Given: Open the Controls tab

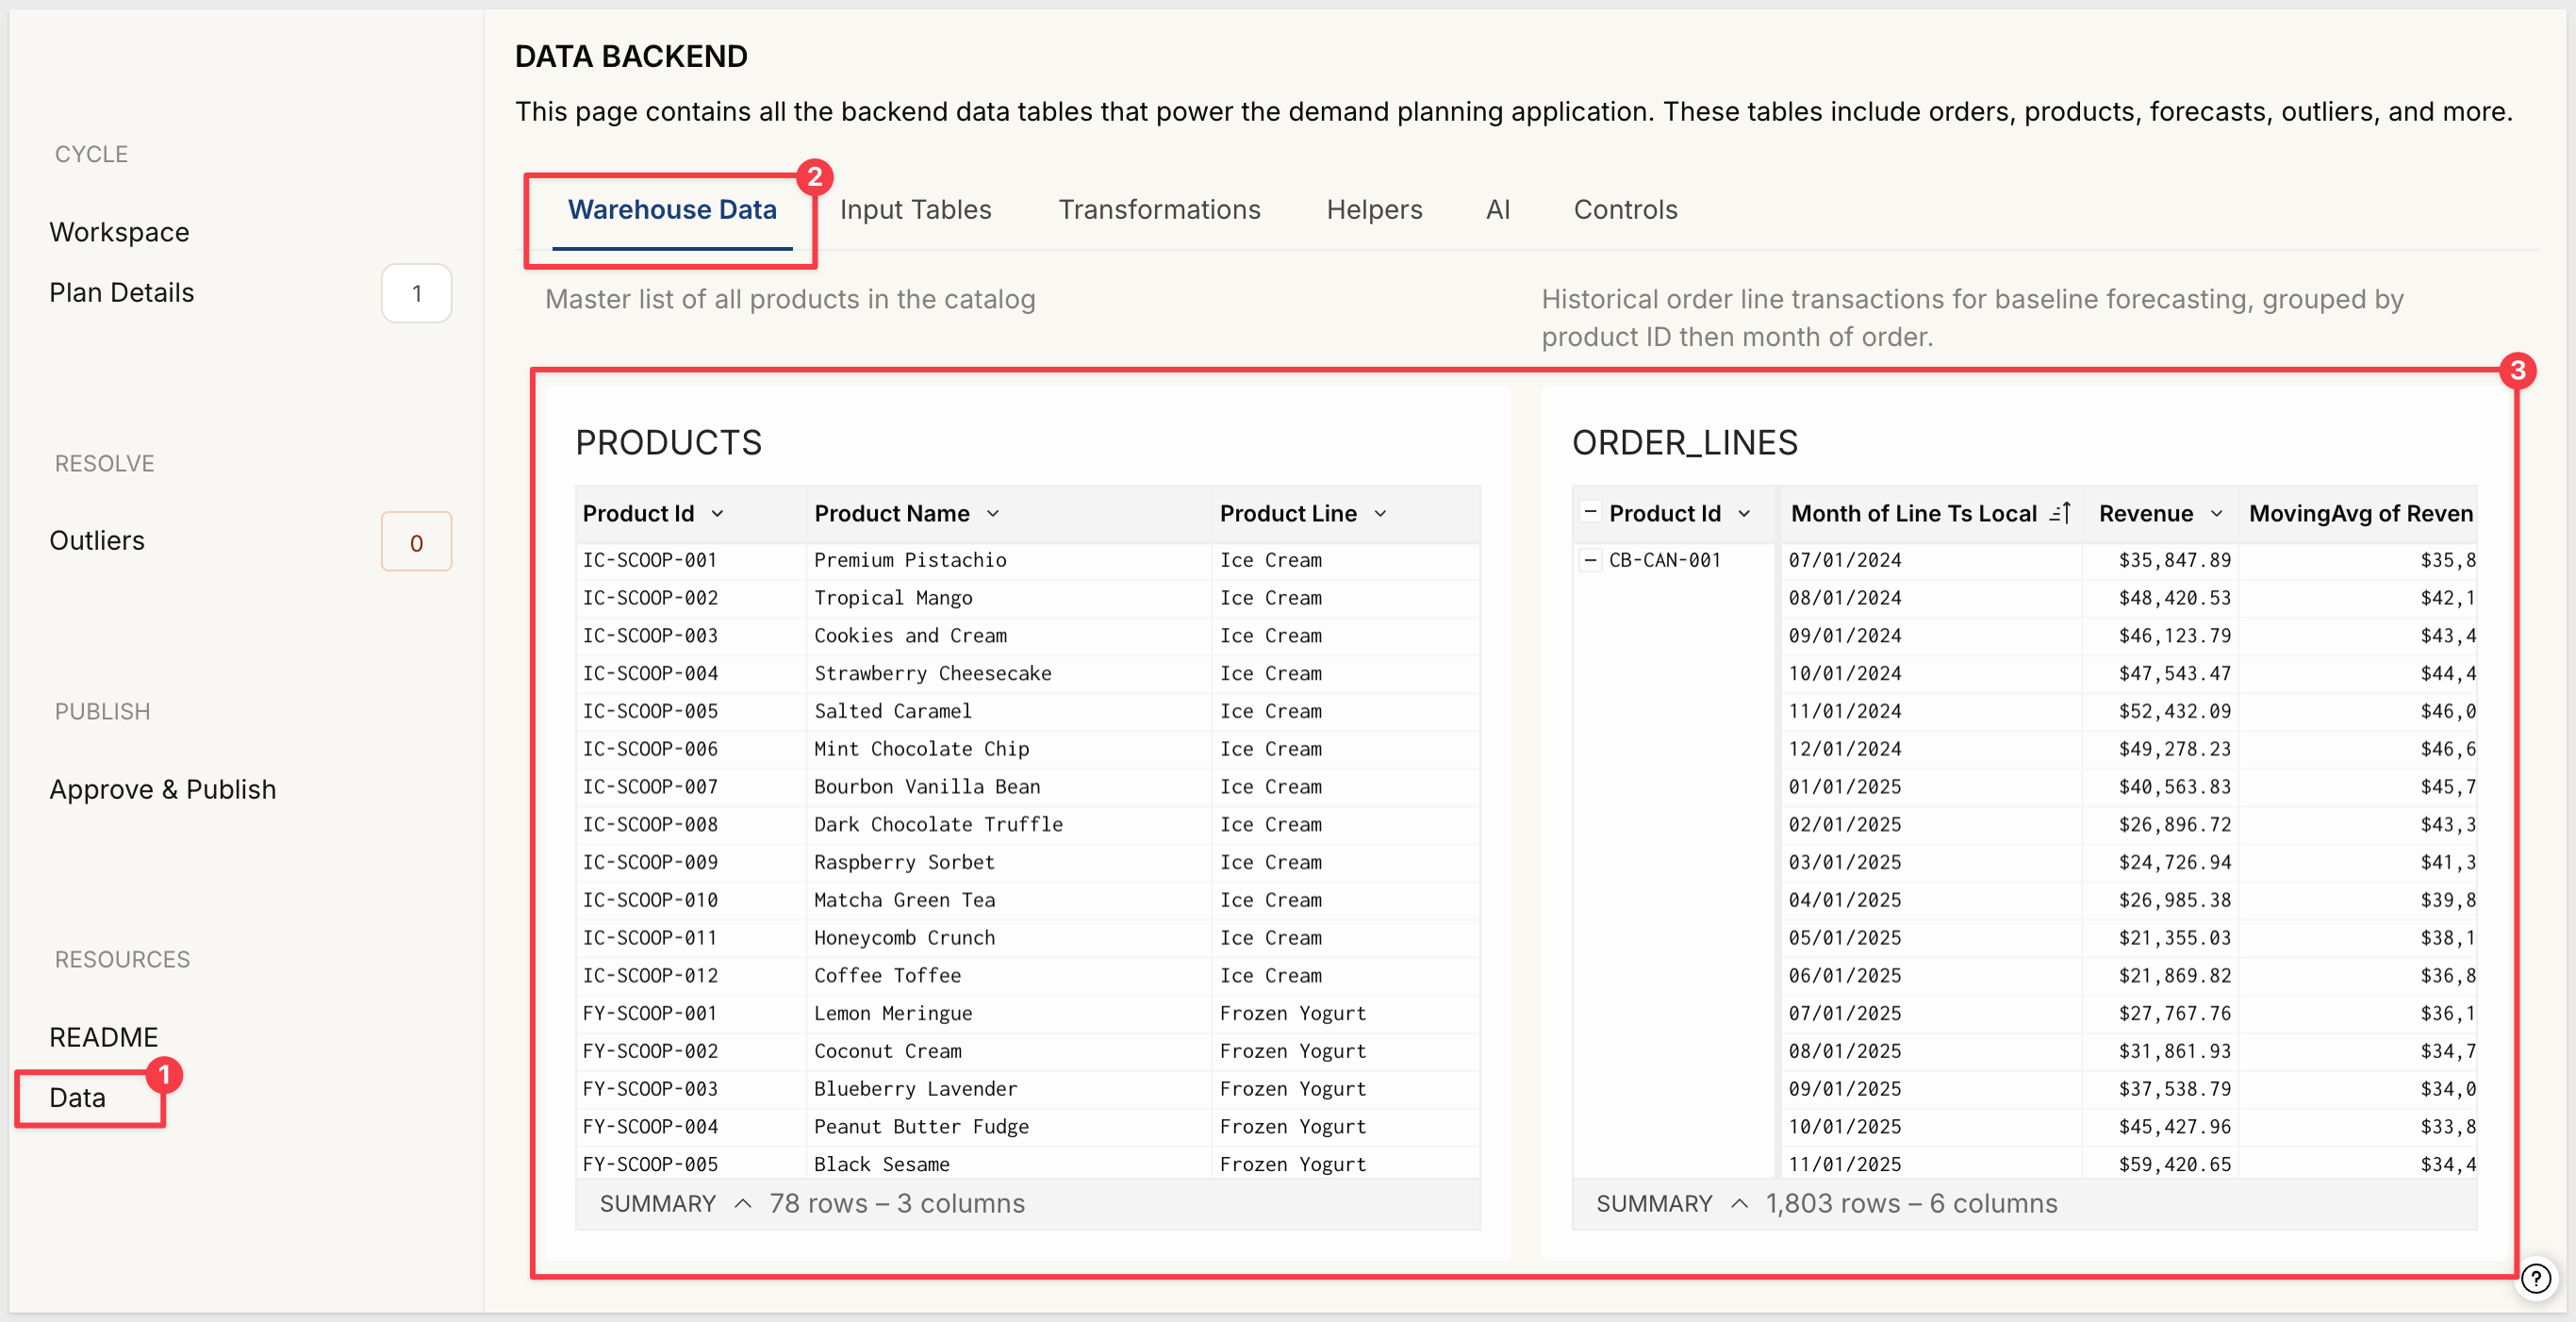Looking at the screenshot, I should [x=1626, y=209].
